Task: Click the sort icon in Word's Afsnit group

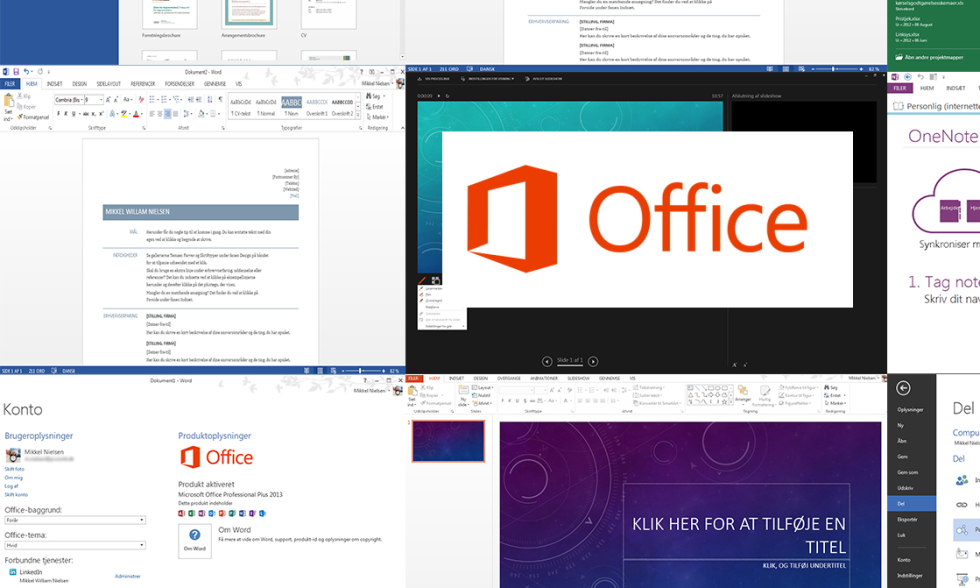Action: (x=210, y=99)
